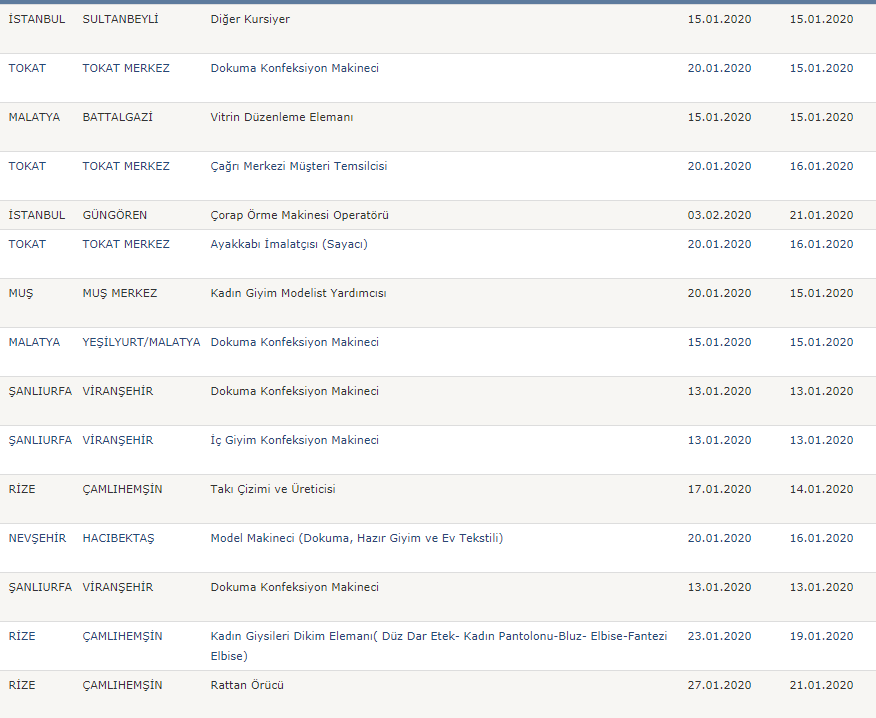This screenshot has height=718, width=876.
Task: Click the BATTALGAZİ district cell
Action: (x=117, y=117)
